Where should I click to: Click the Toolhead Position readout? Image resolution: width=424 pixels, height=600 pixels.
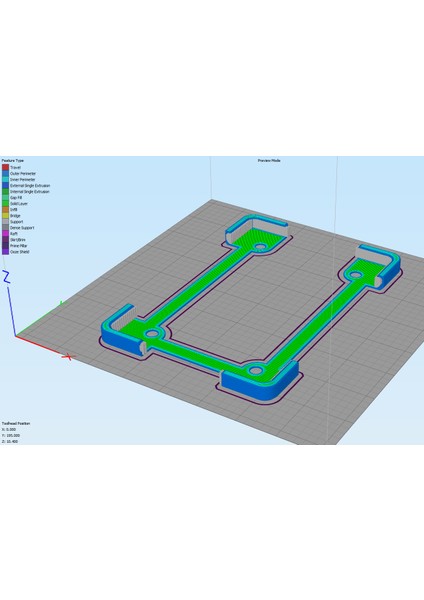[x=16, y=424]
